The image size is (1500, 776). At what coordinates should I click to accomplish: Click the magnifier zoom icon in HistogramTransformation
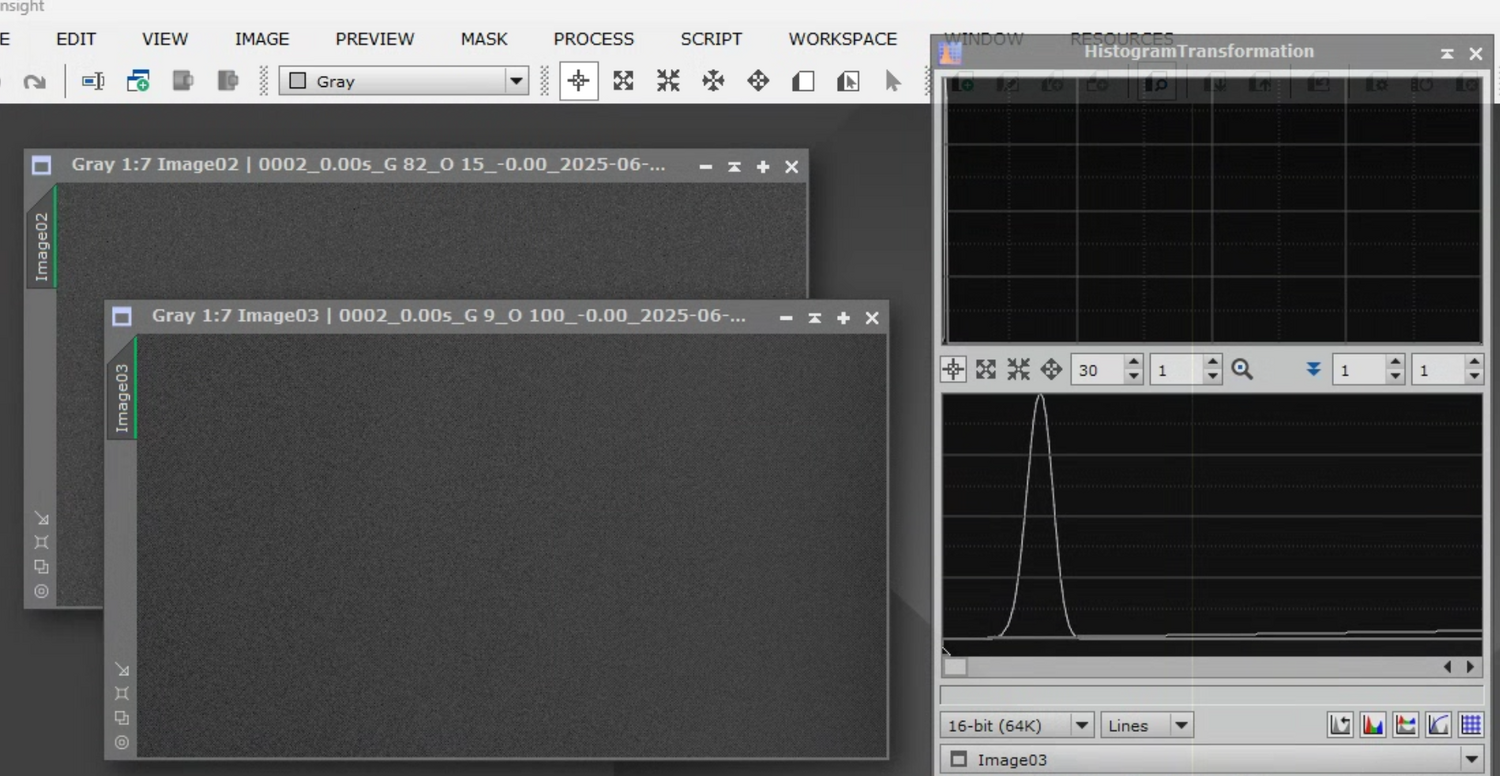[1242, 370]
